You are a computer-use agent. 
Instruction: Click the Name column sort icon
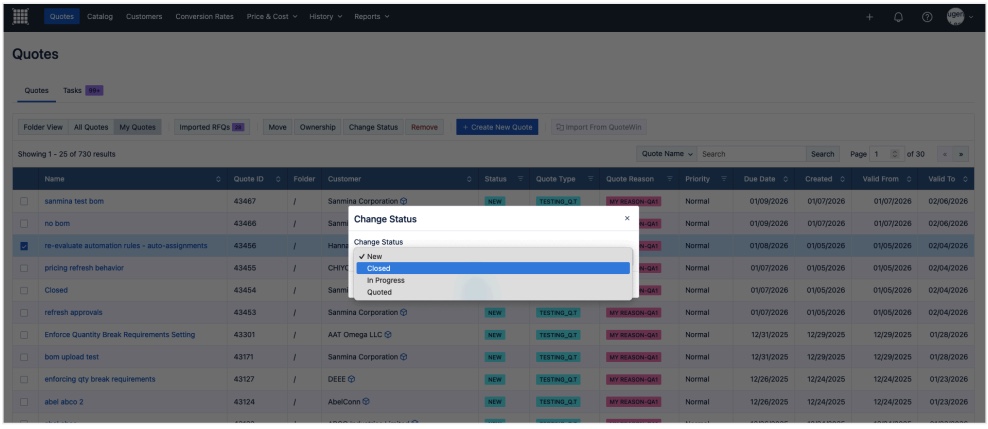(x=218, y=179)
